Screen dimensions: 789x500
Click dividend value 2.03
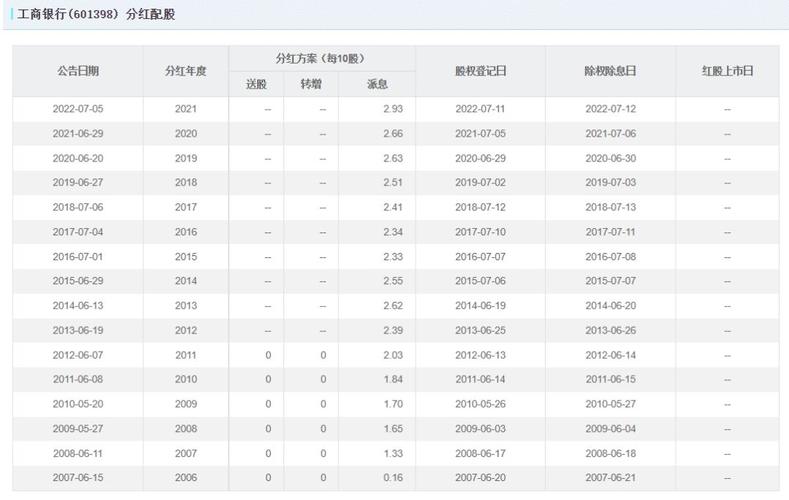[393, 355]
